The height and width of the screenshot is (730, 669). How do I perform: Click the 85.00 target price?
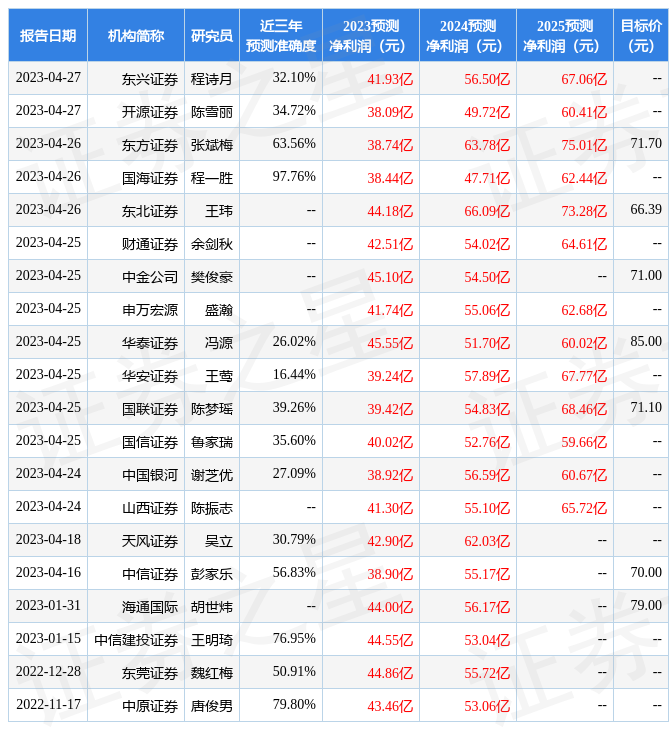click(646, 341)
